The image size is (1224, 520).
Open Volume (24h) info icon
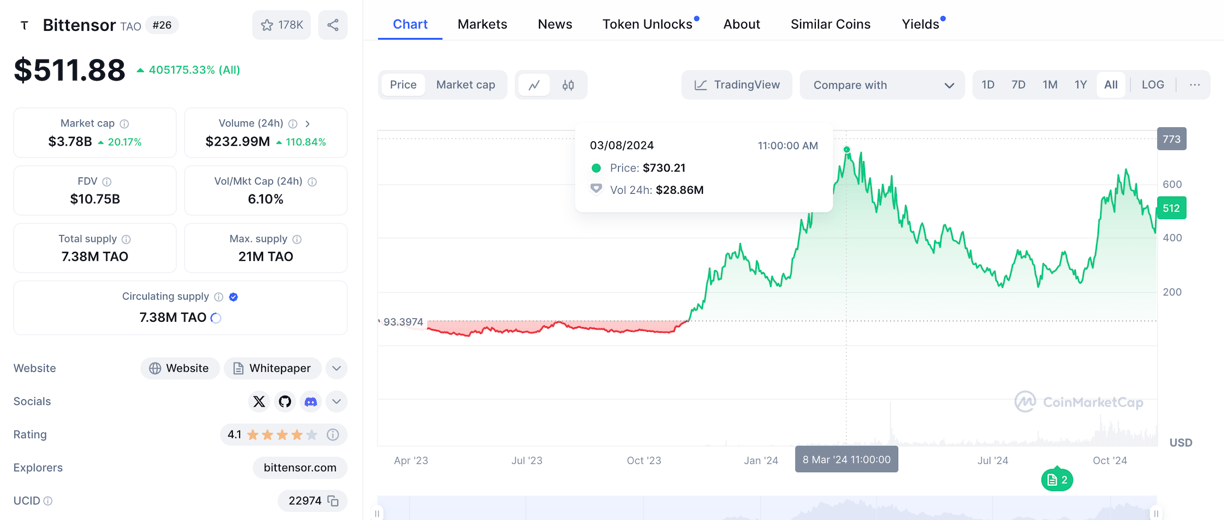[293, 124]
